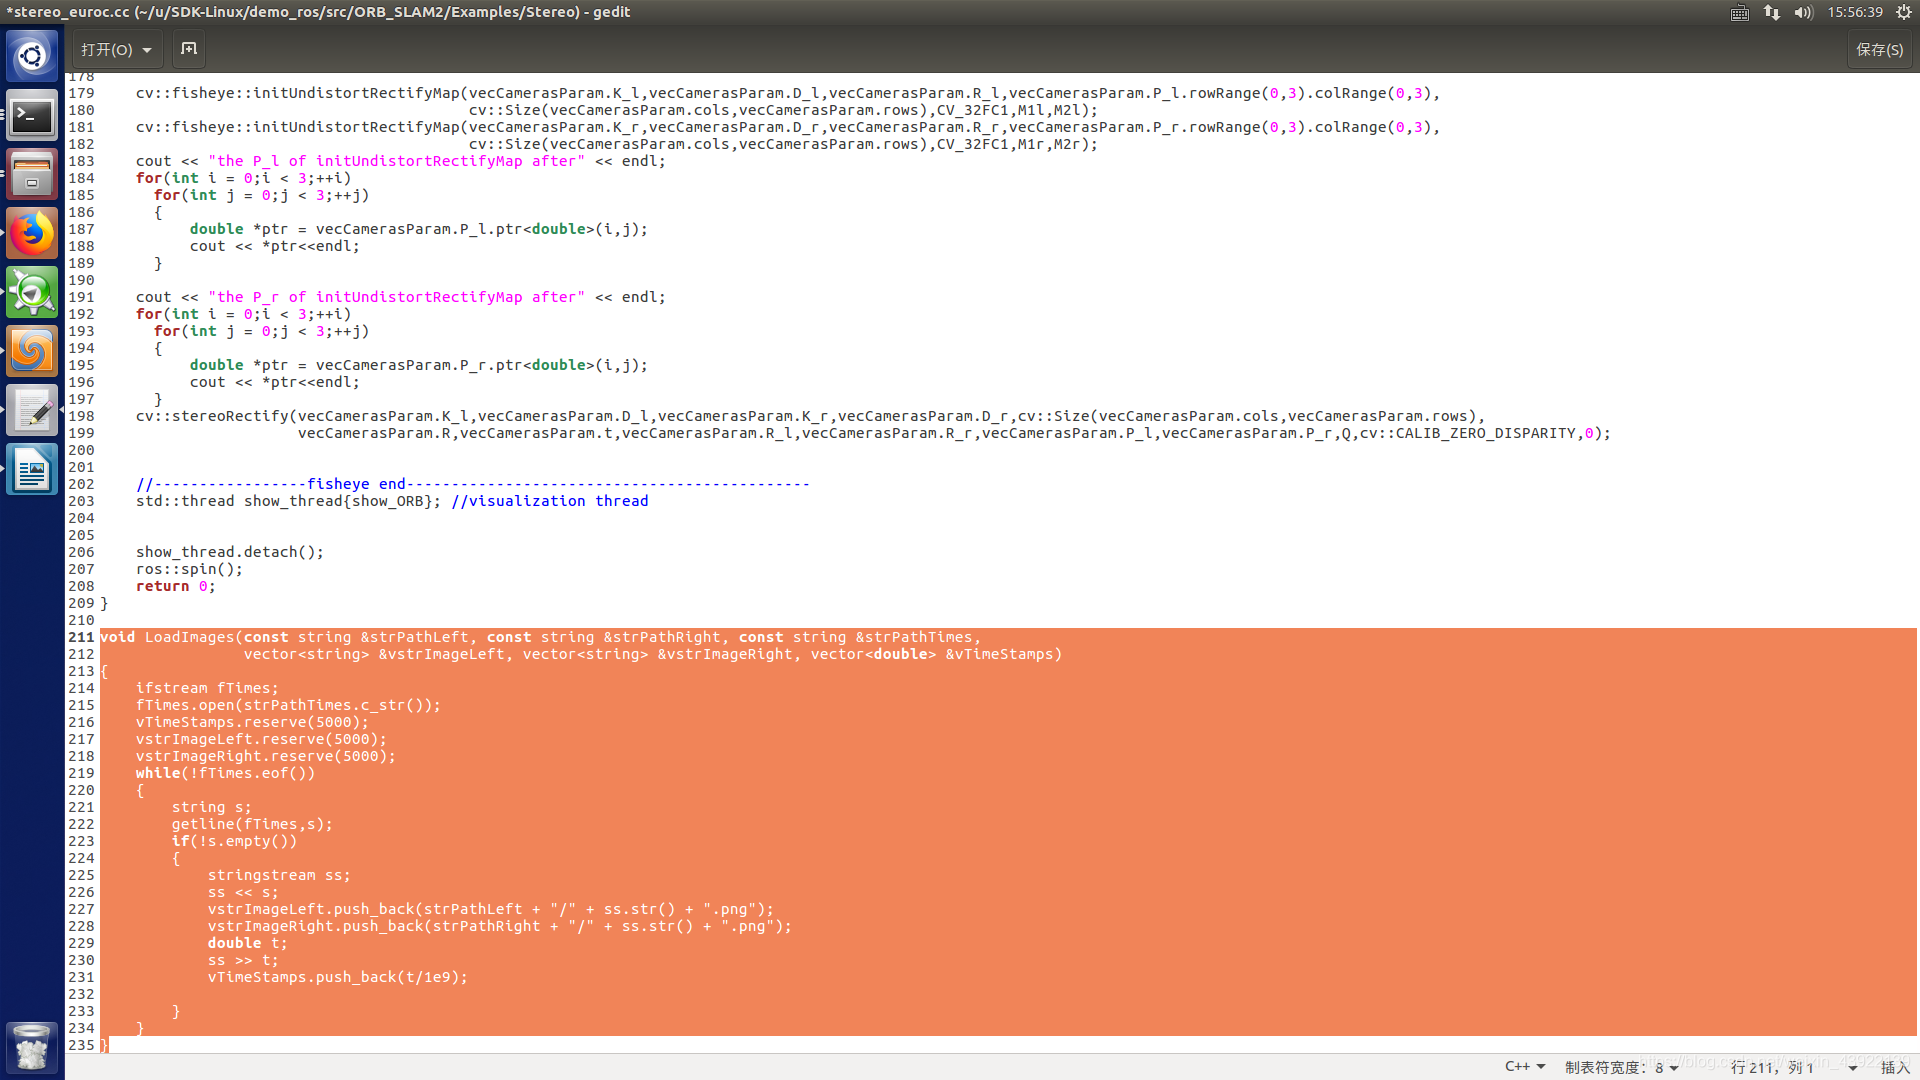Click the "the P_l of initUndistortRectifyMap after" string

(x=397, y=161)
